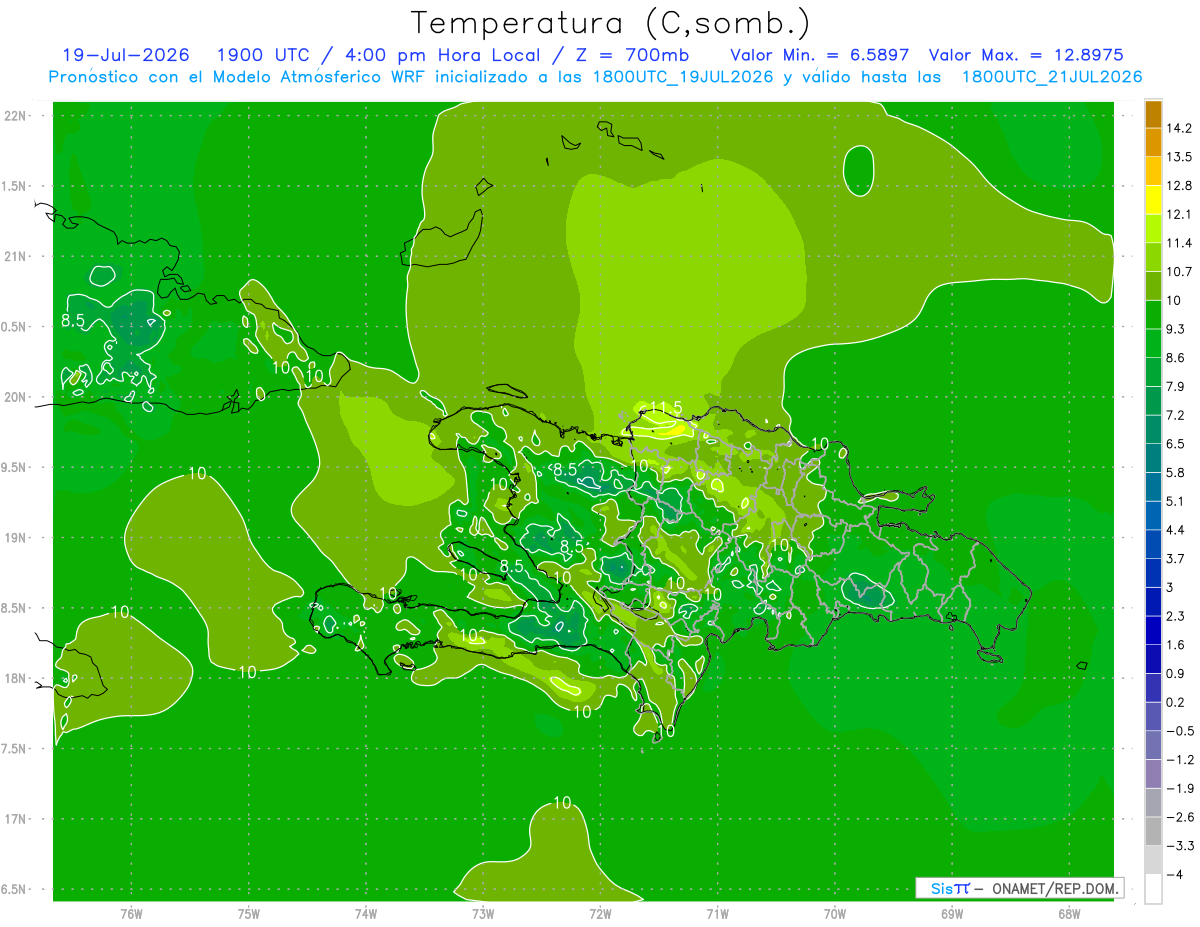Viewport: 1200px width, 927px height.
Task: Click the "19N" latitude label
Action: [15, 538]
